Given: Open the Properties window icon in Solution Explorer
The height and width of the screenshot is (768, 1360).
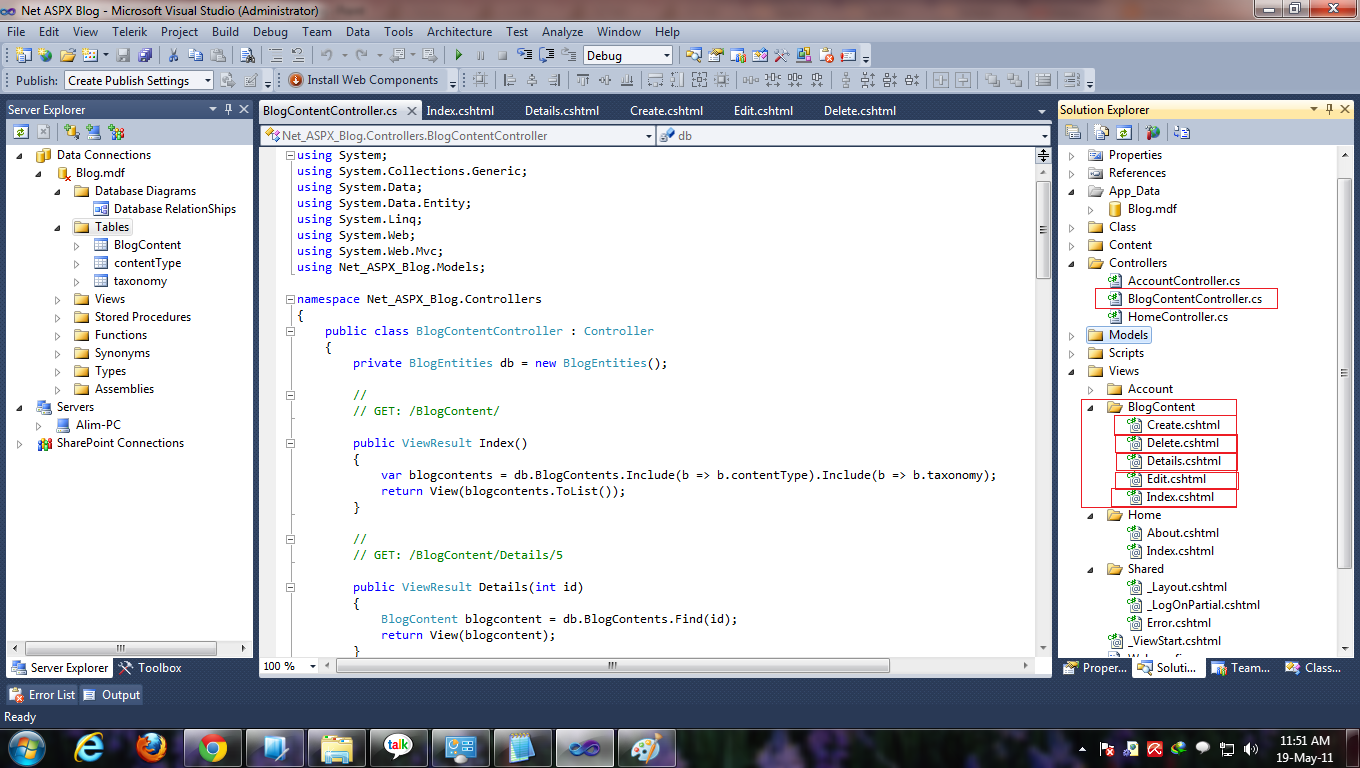Looking at the screenshot, I should coord(1073,132).
